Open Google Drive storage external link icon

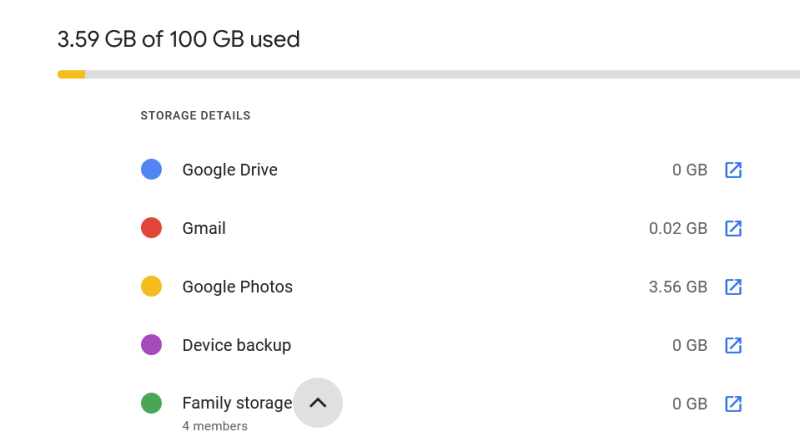pos(733,170)
